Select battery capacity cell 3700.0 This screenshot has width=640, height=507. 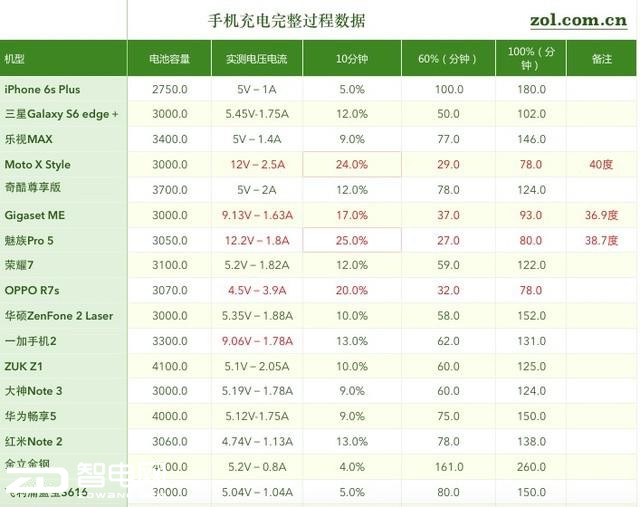coord(170,190)
